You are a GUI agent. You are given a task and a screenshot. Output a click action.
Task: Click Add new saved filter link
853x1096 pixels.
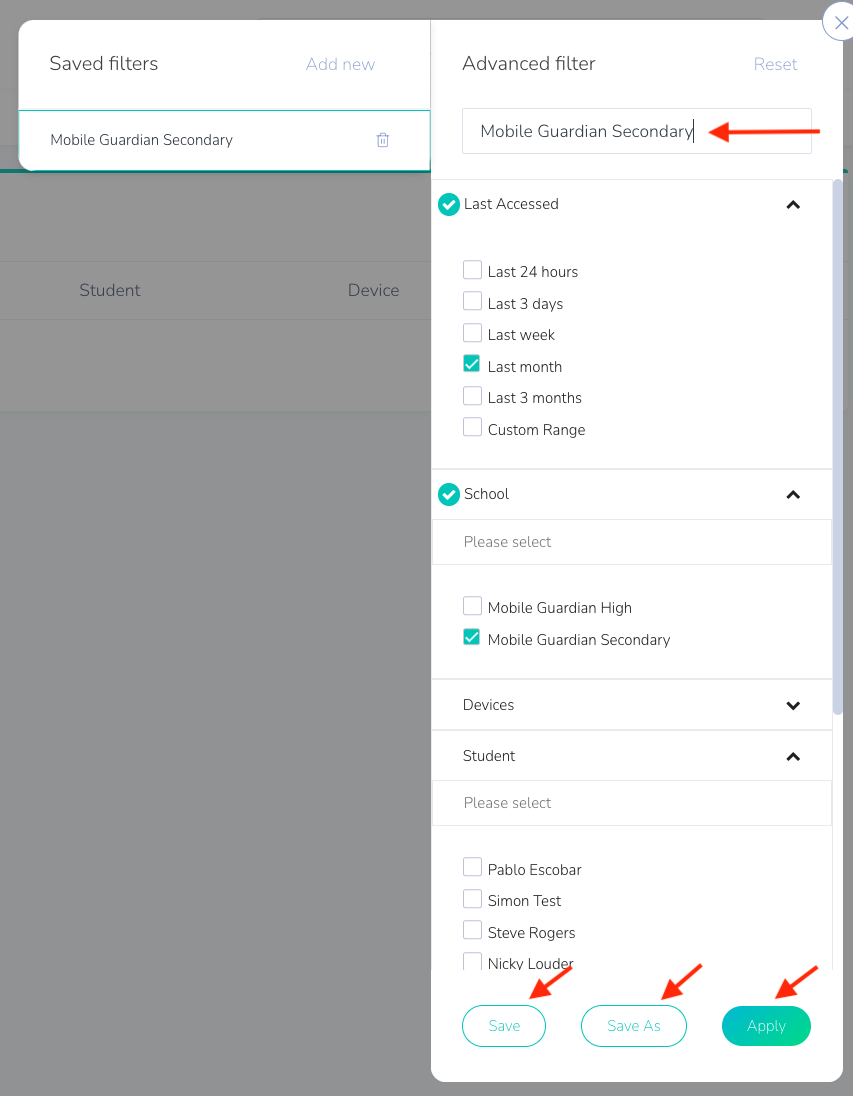(x=340, y=64)
